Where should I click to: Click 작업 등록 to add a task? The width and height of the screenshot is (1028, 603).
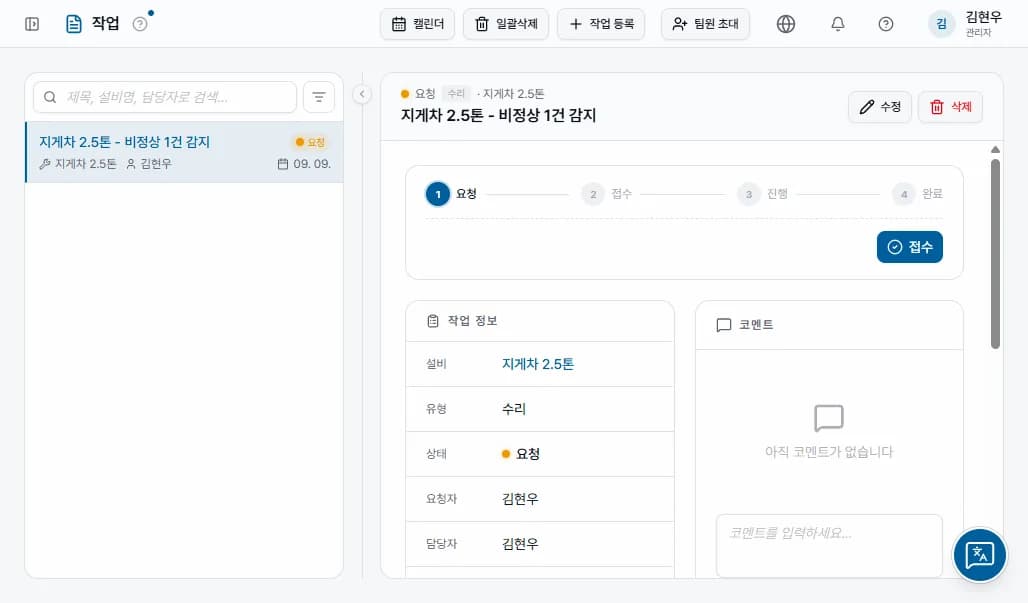coord(601,24)
